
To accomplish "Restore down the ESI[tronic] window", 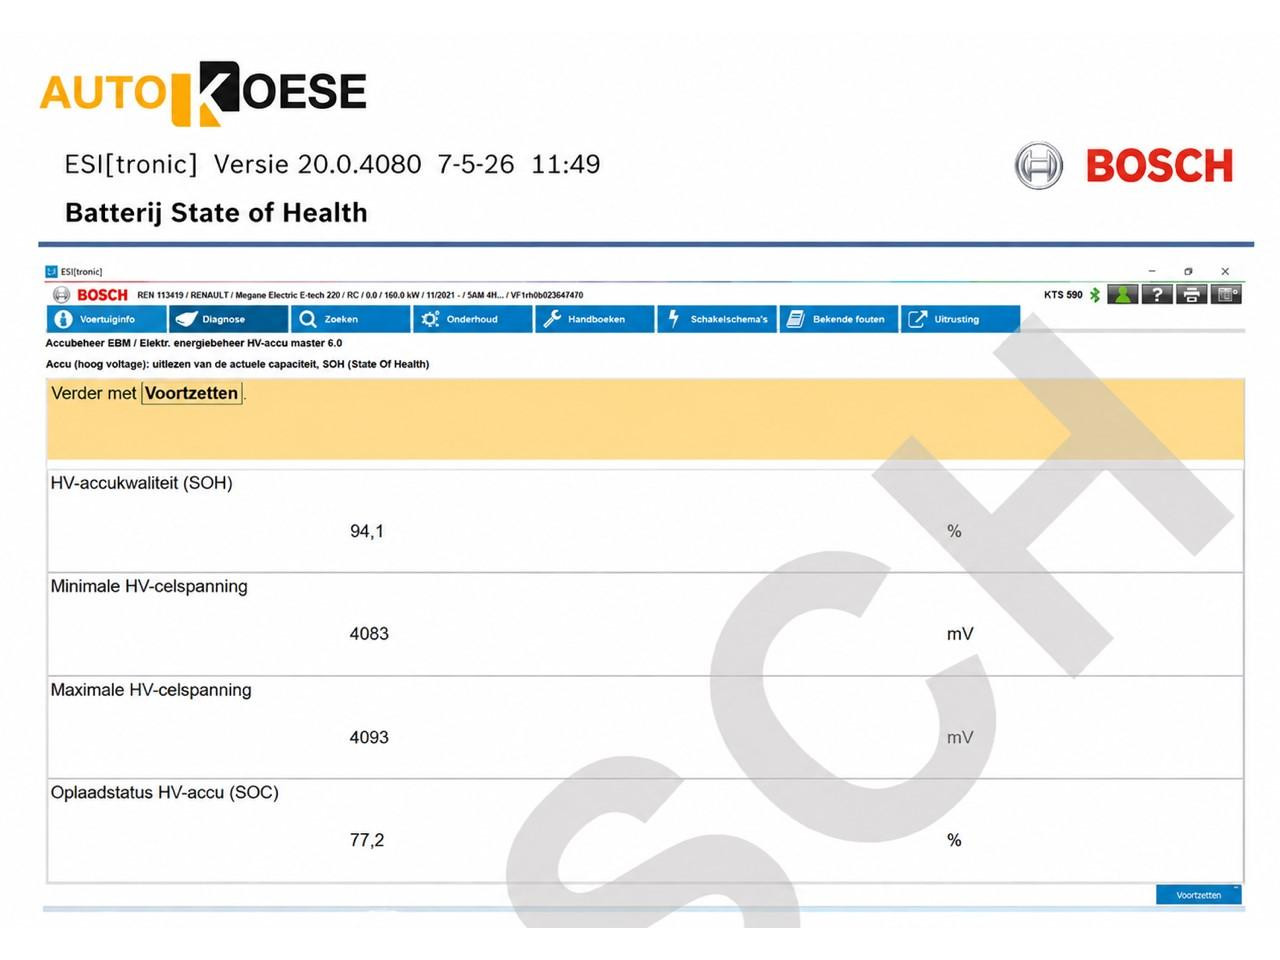I will point(1188,271).
